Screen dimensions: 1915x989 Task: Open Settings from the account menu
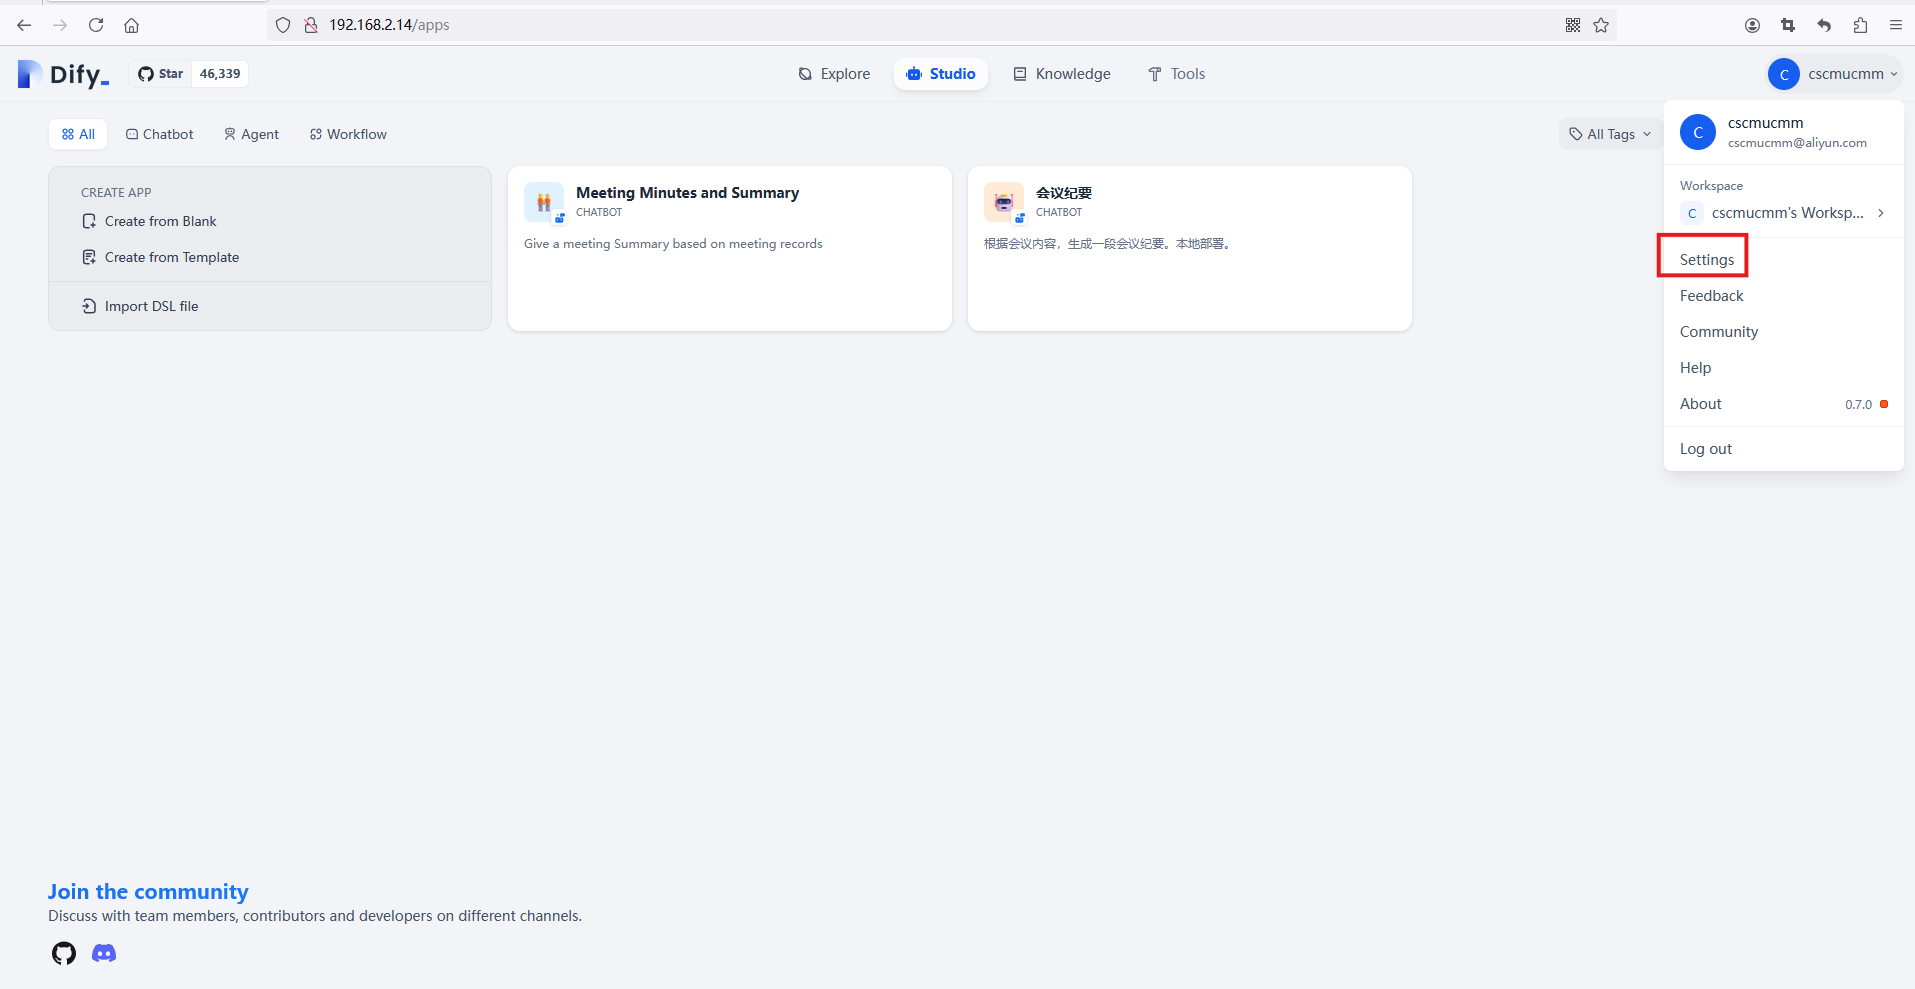pyautogui.click(x=1706, y=260)
